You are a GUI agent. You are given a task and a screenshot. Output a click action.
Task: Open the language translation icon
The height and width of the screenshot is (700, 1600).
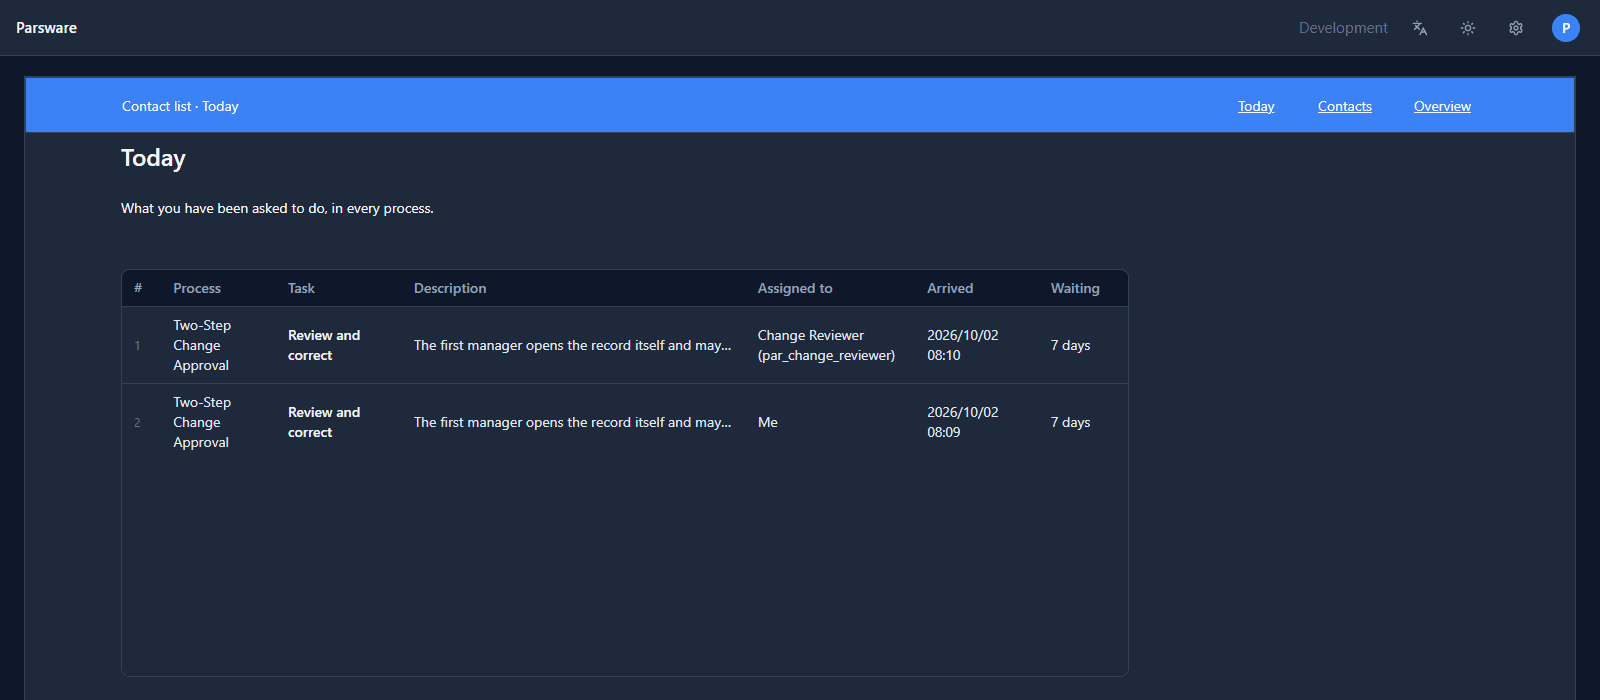tap(1420, 28)
